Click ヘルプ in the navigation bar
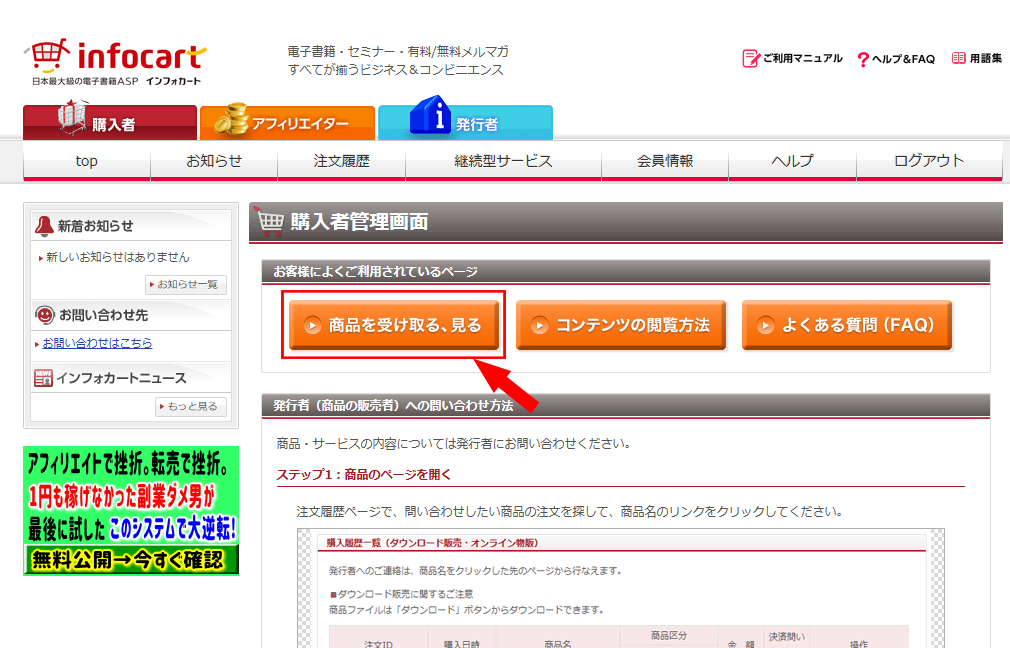Screen dimensions: 1010x648 792,161
